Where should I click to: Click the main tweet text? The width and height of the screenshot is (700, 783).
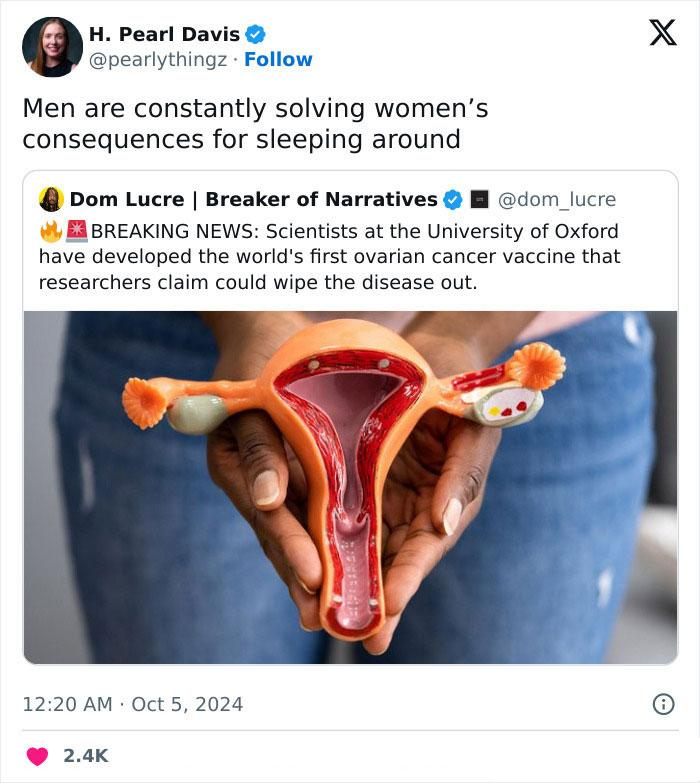[255, 123]
